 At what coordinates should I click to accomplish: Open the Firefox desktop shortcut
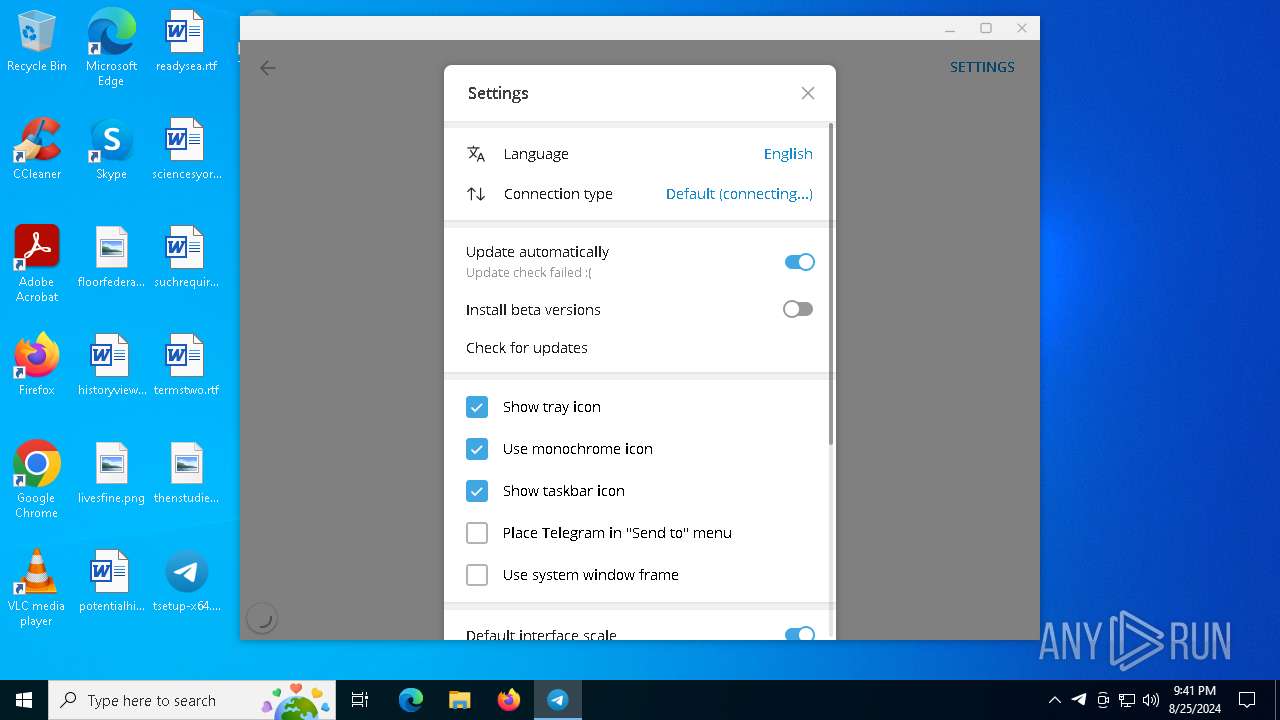click(37, 366)
